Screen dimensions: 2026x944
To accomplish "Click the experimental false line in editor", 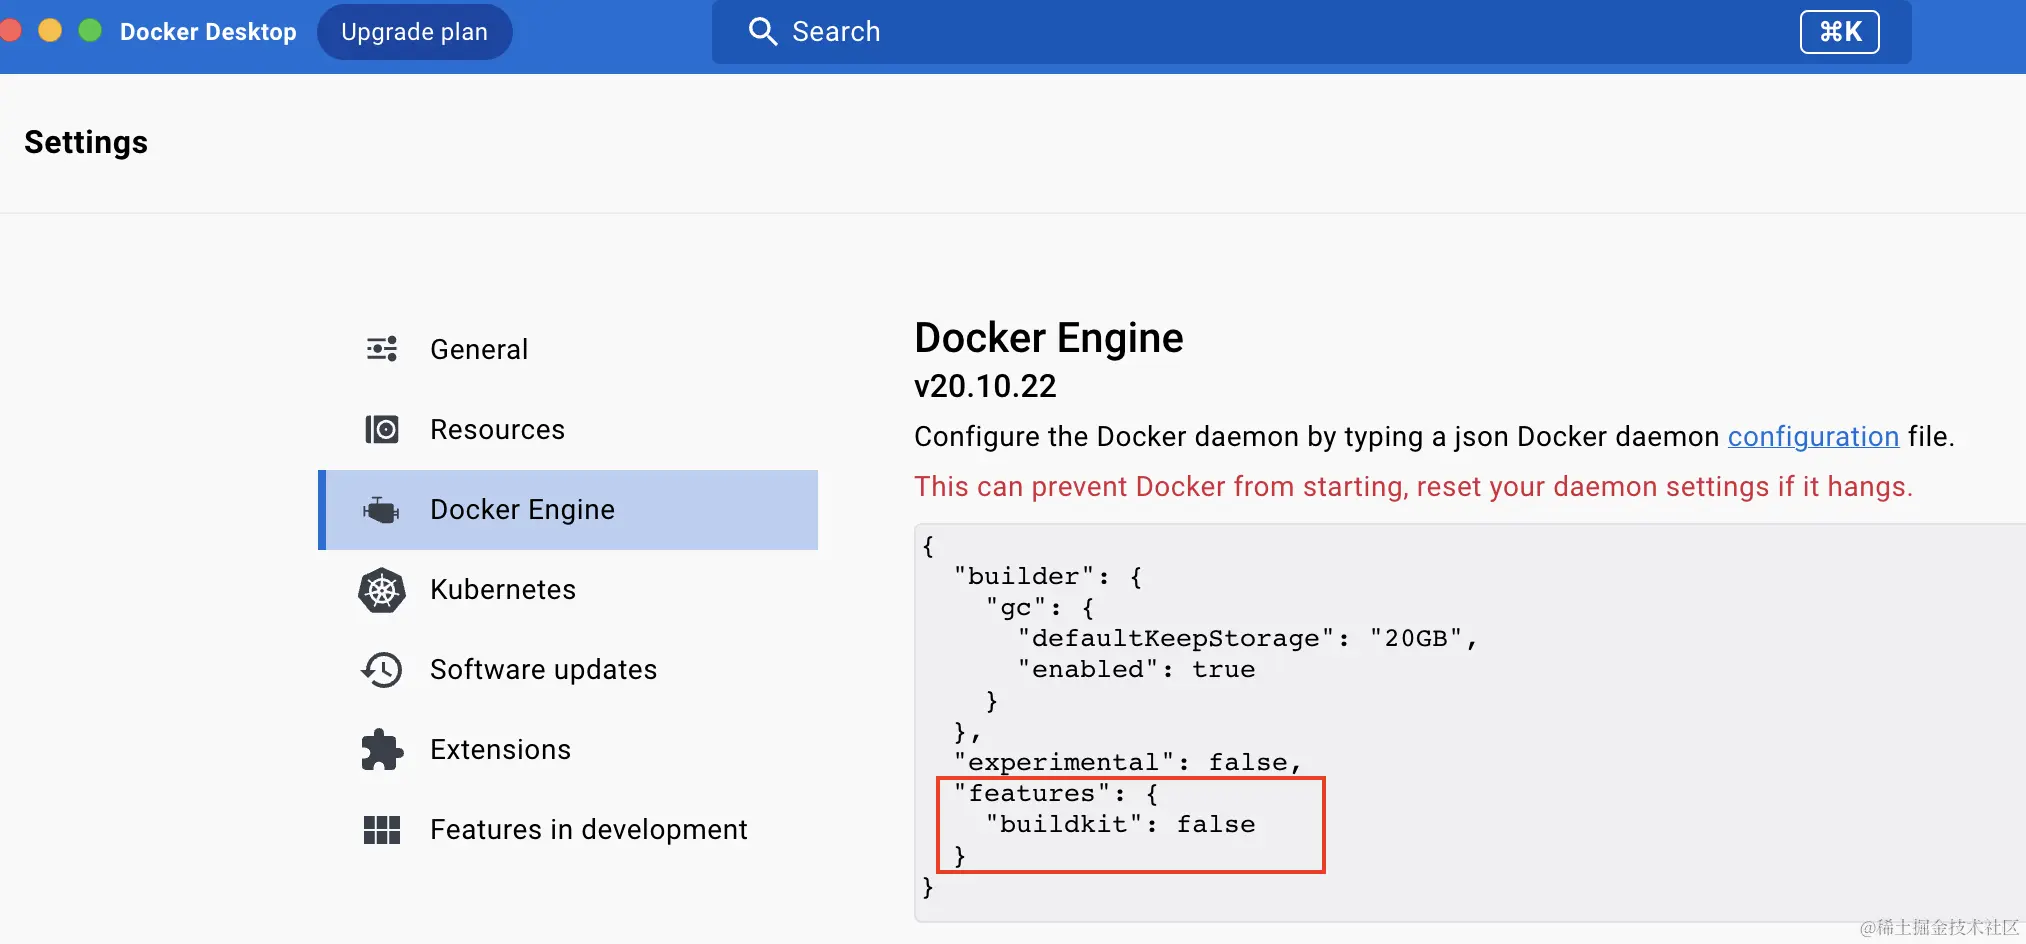I will point(1125,762).
